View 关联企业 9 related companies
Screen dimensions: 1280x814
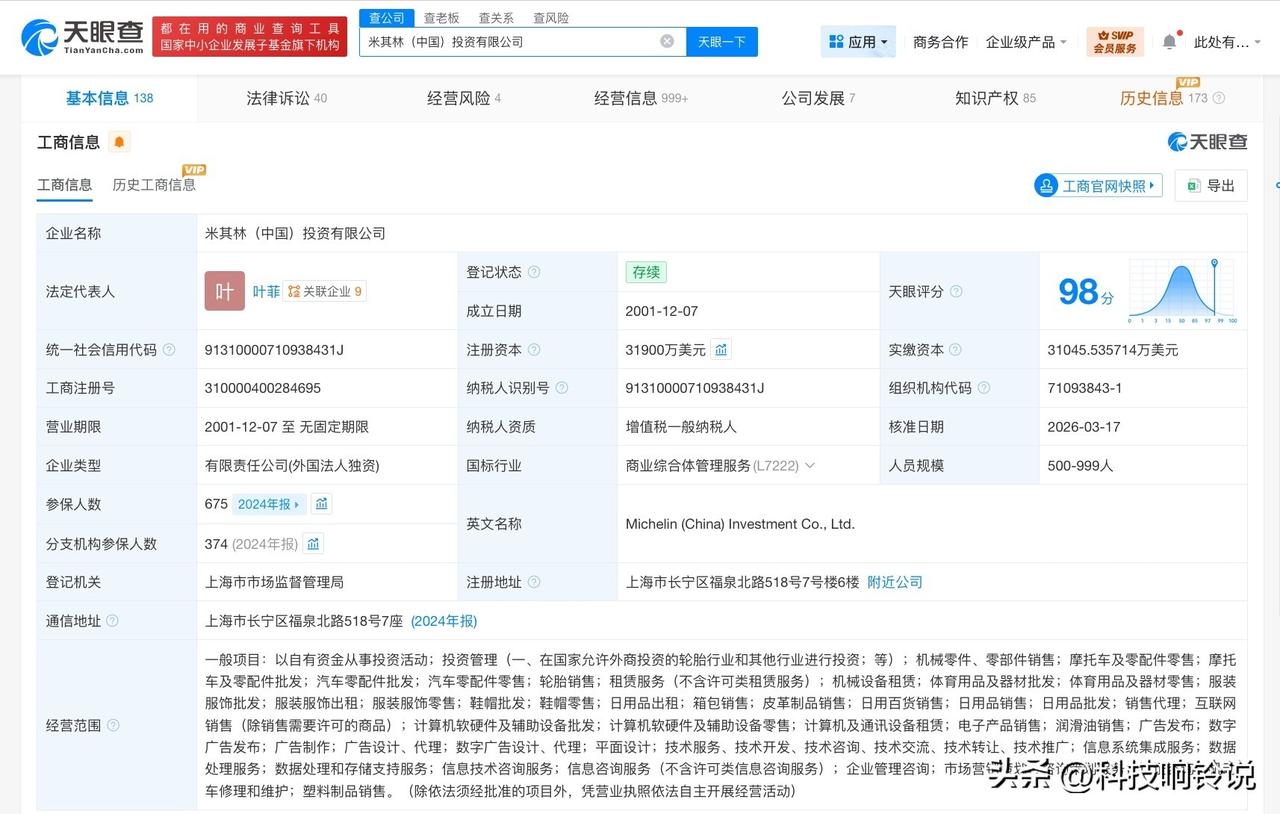point(325,291)
